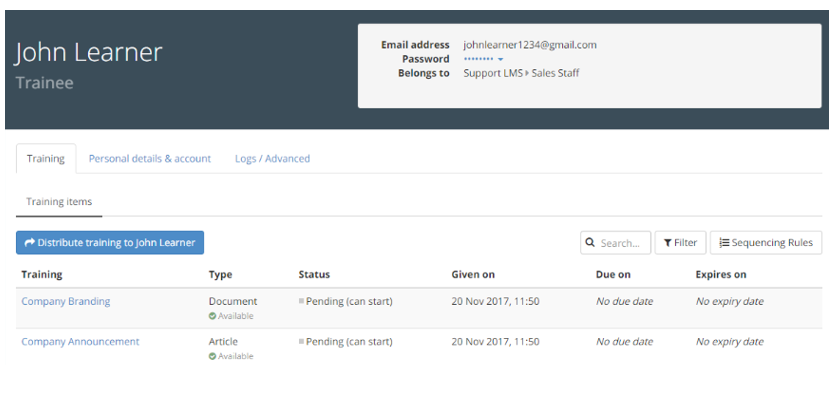The width and height of the screenshot is (829, 400).
Task: Select the Training items sub-tab
Action: (x=59, y=201)
